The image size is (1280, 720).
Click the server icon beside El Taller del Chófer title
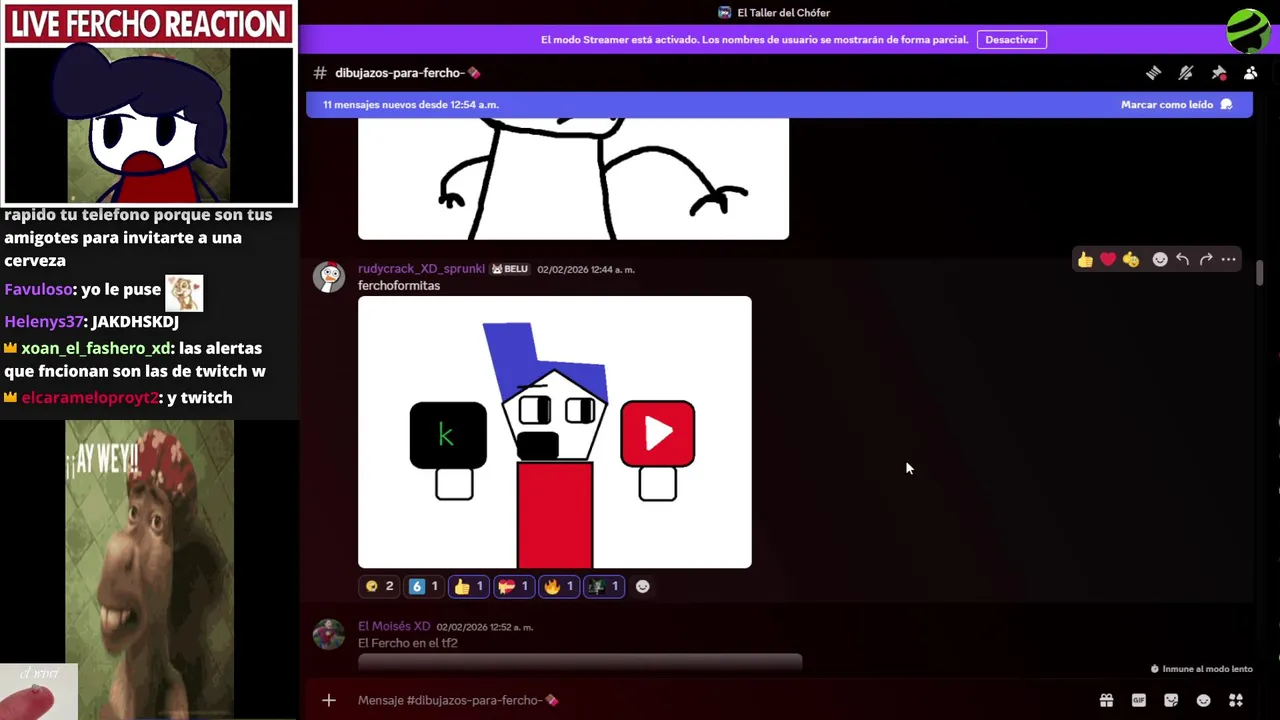(x=725, y=13)
